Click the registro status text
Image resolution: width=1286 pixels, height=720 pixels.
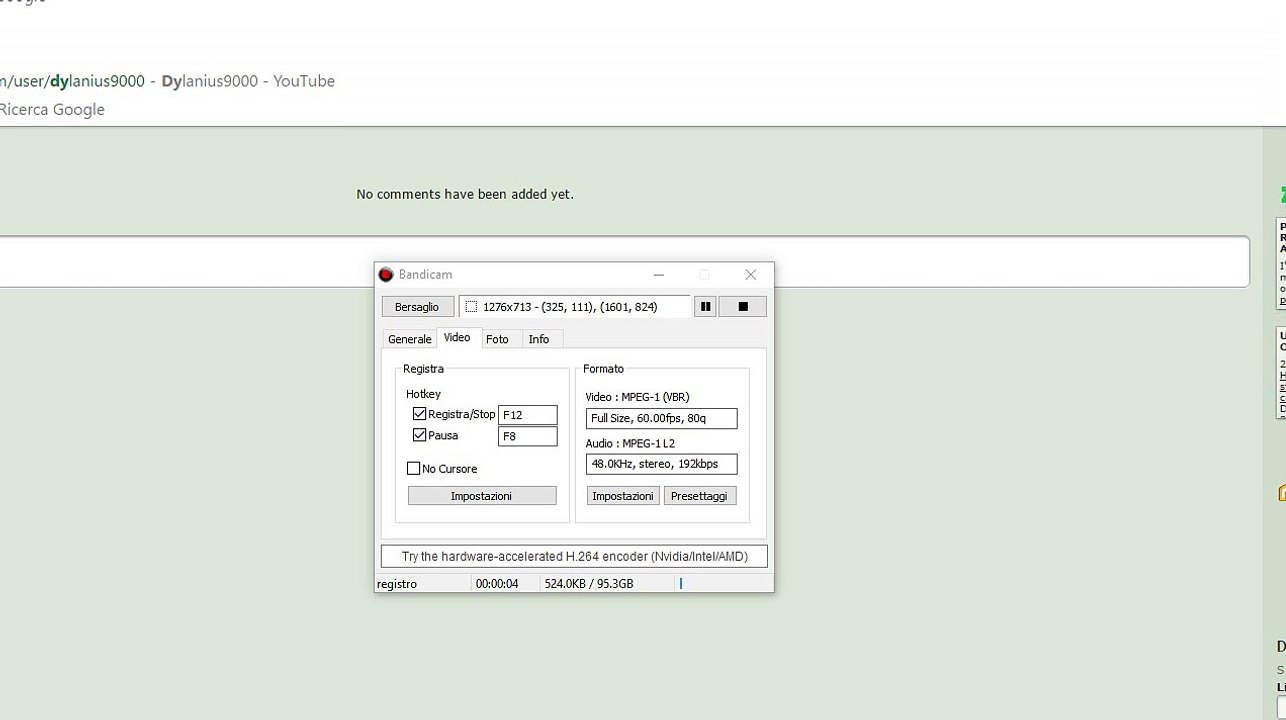397,584
